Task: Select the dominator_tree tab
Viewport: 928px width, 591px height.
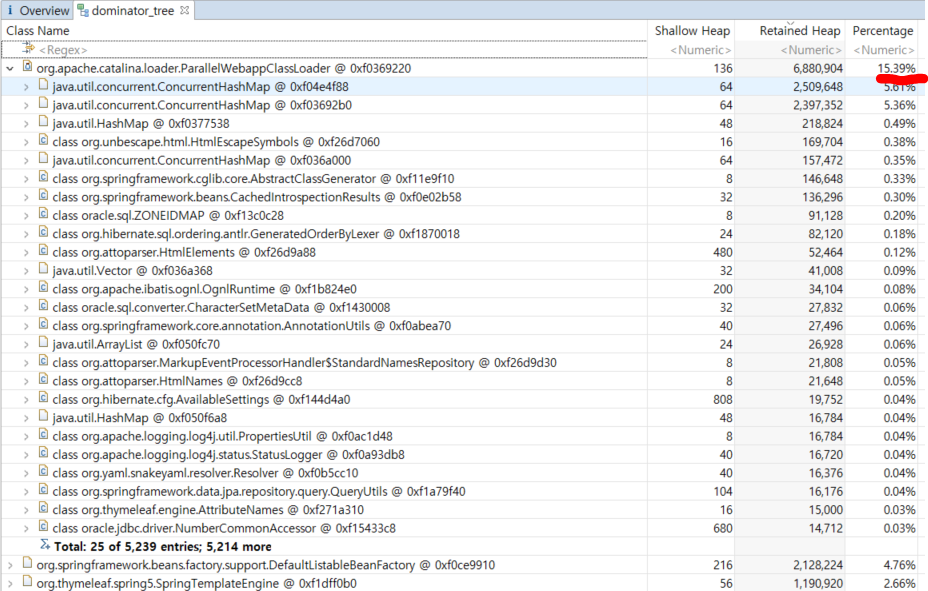Action: (133, 11)
